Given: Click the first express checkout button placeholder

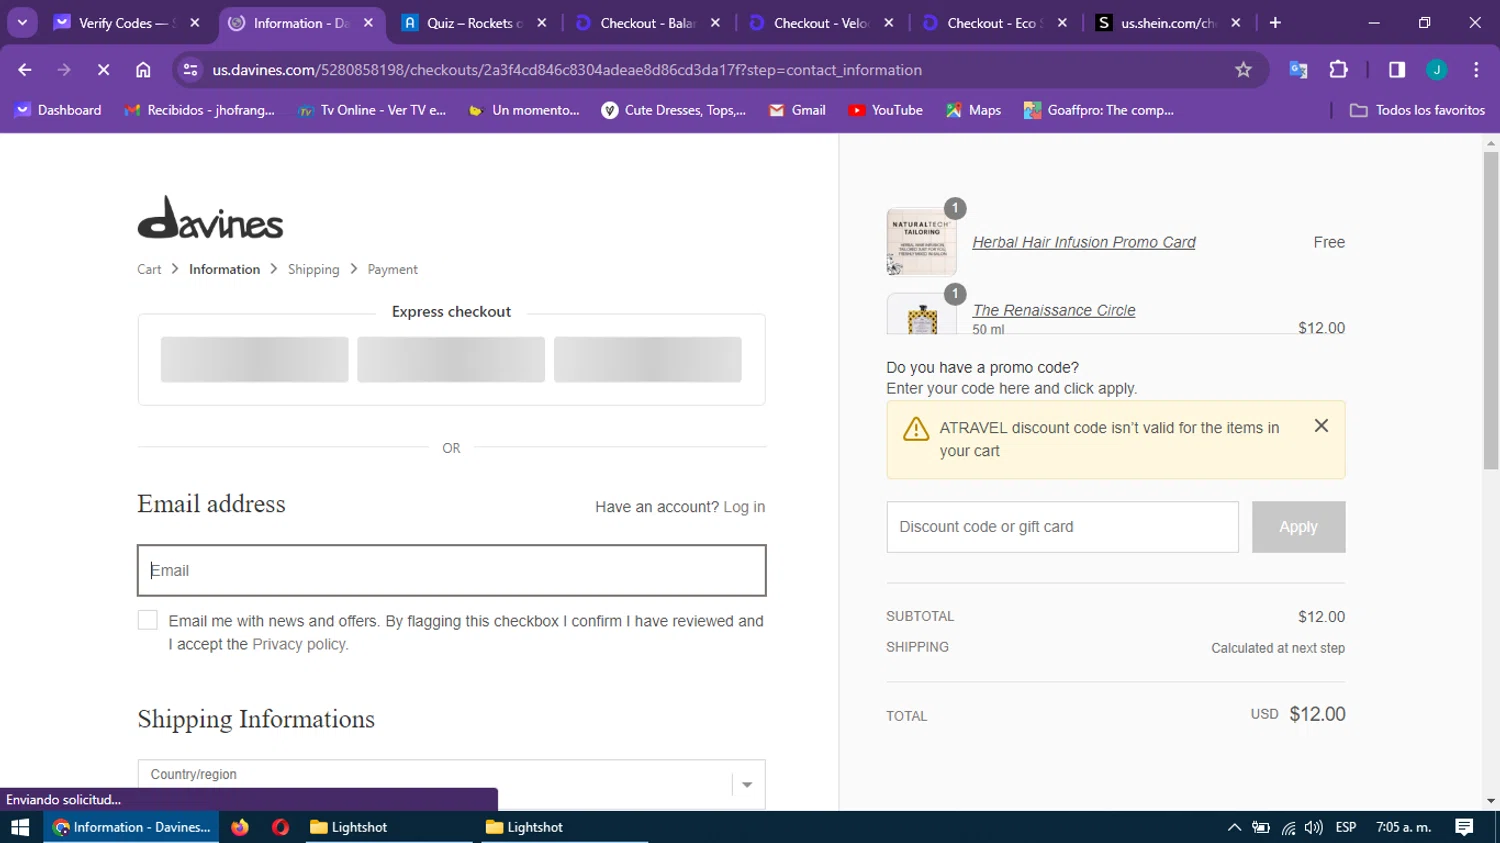Looking at the screenshot, I should click(254, 359).
